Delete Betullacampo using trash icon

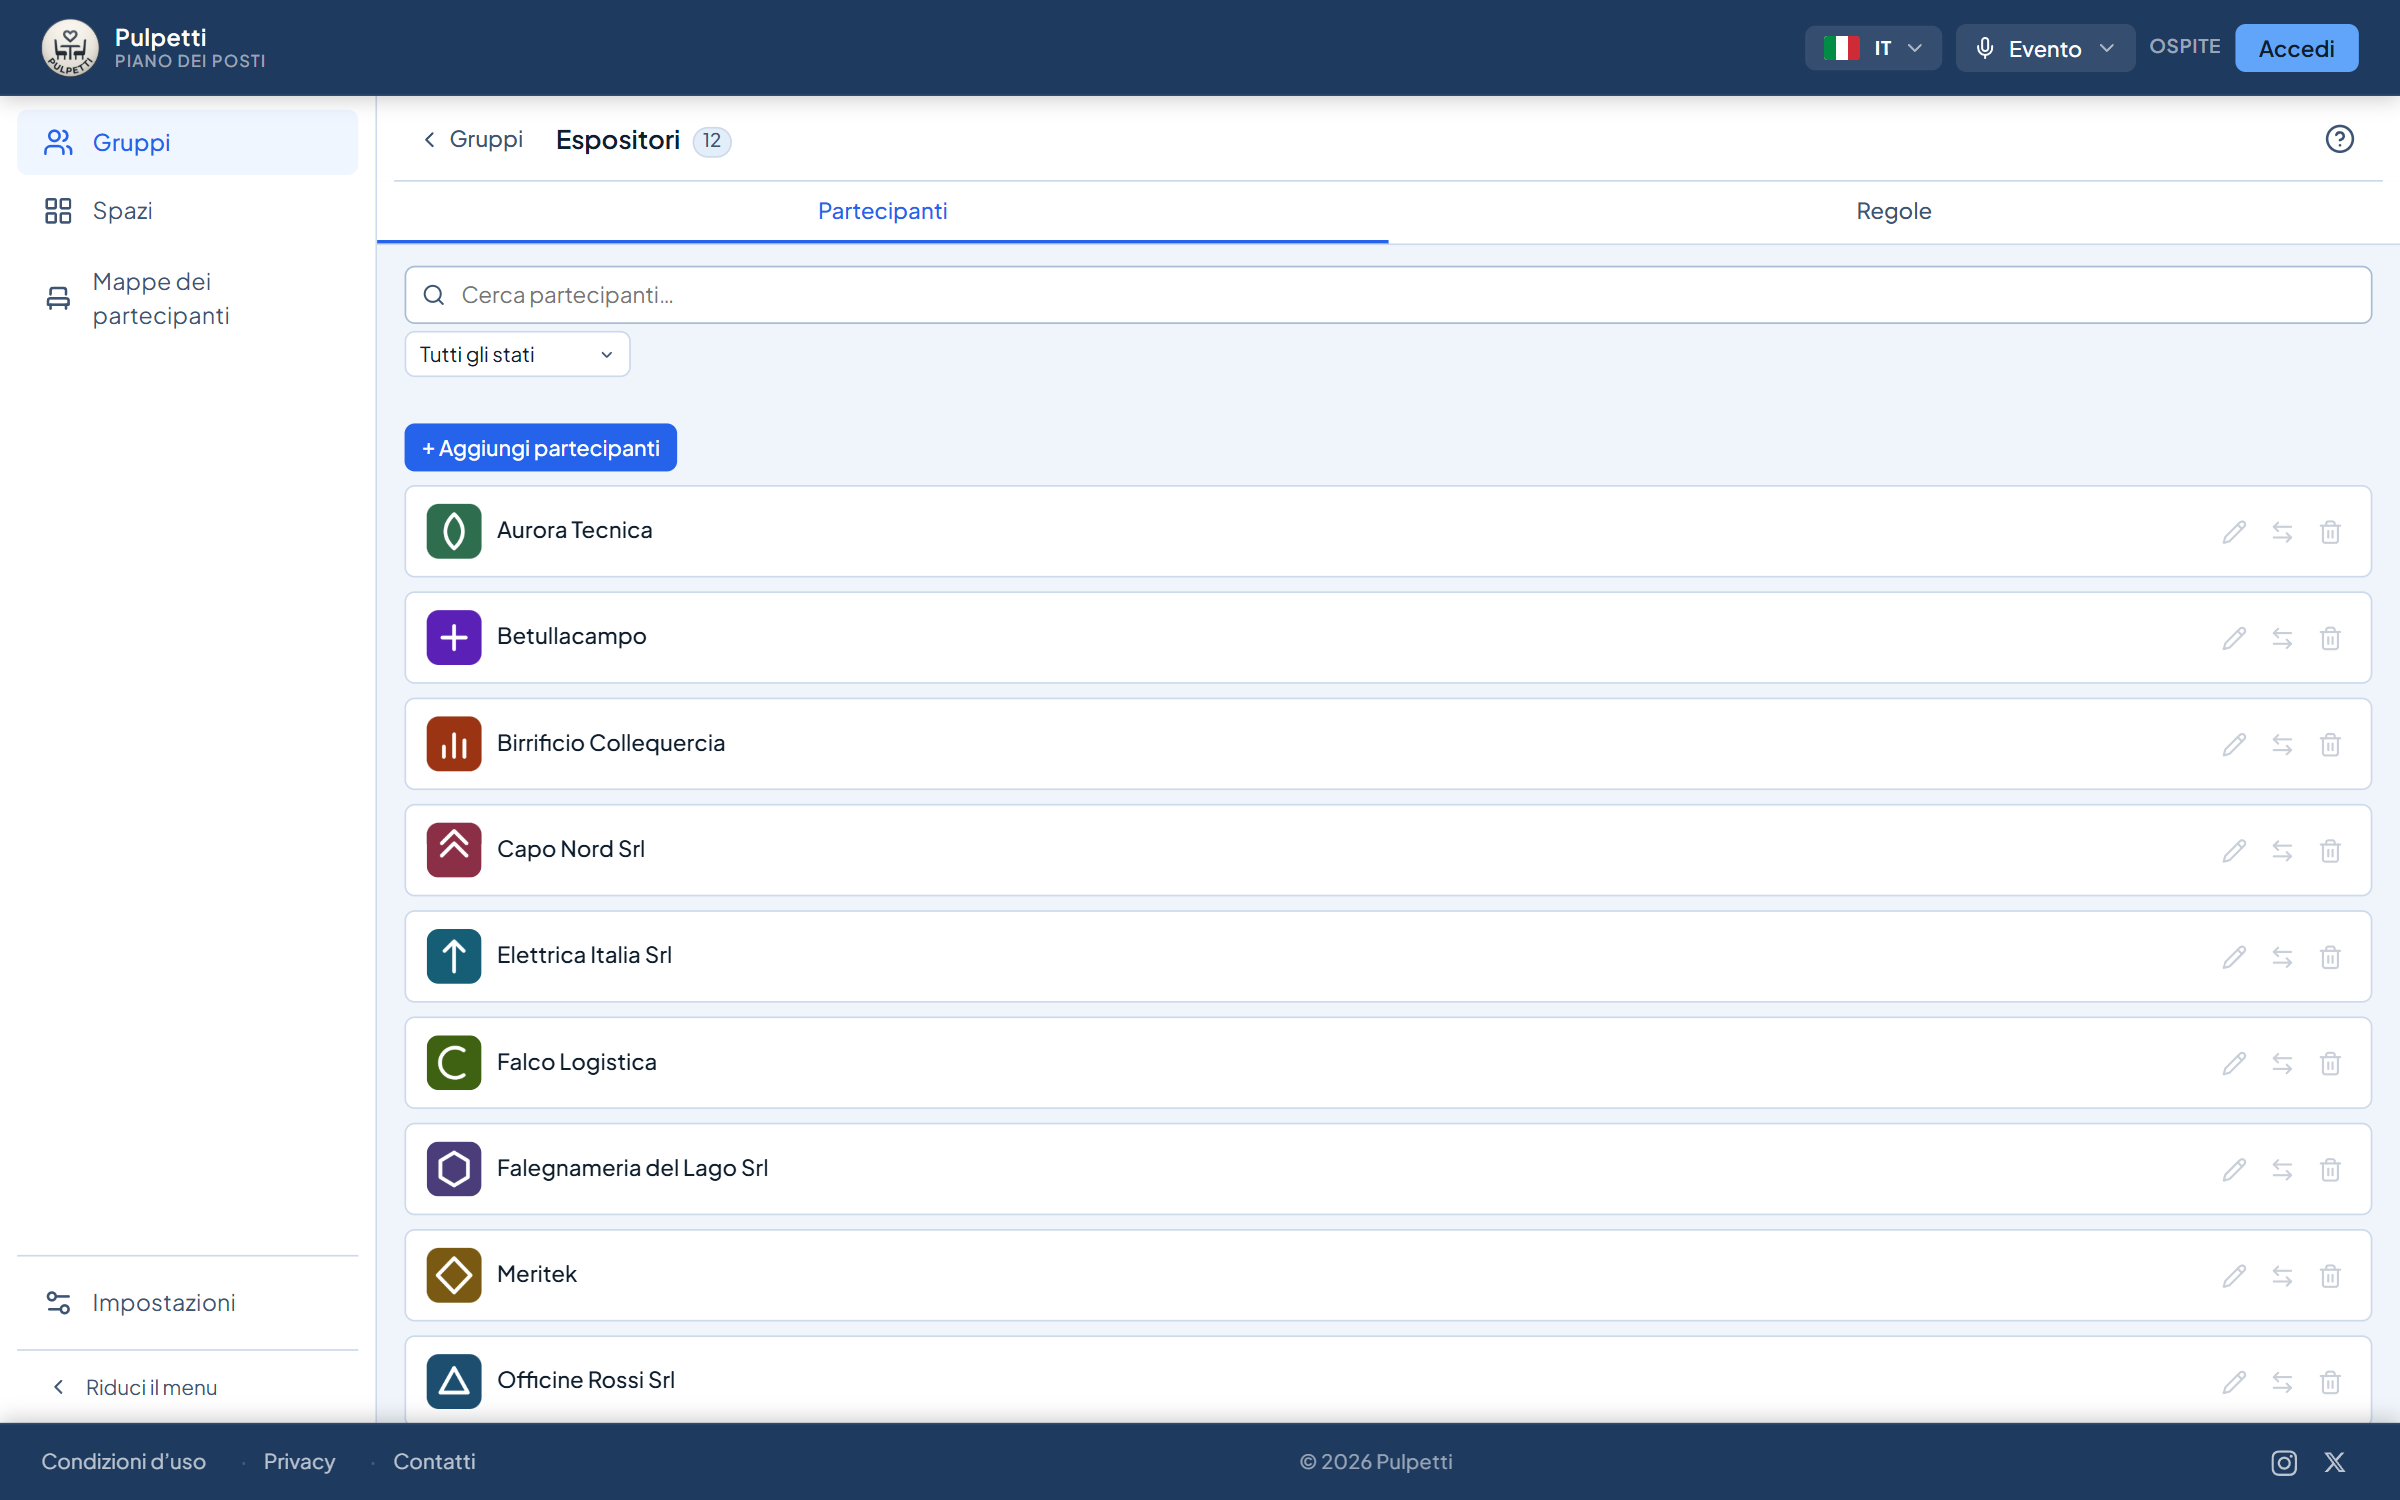point(2330,638)
